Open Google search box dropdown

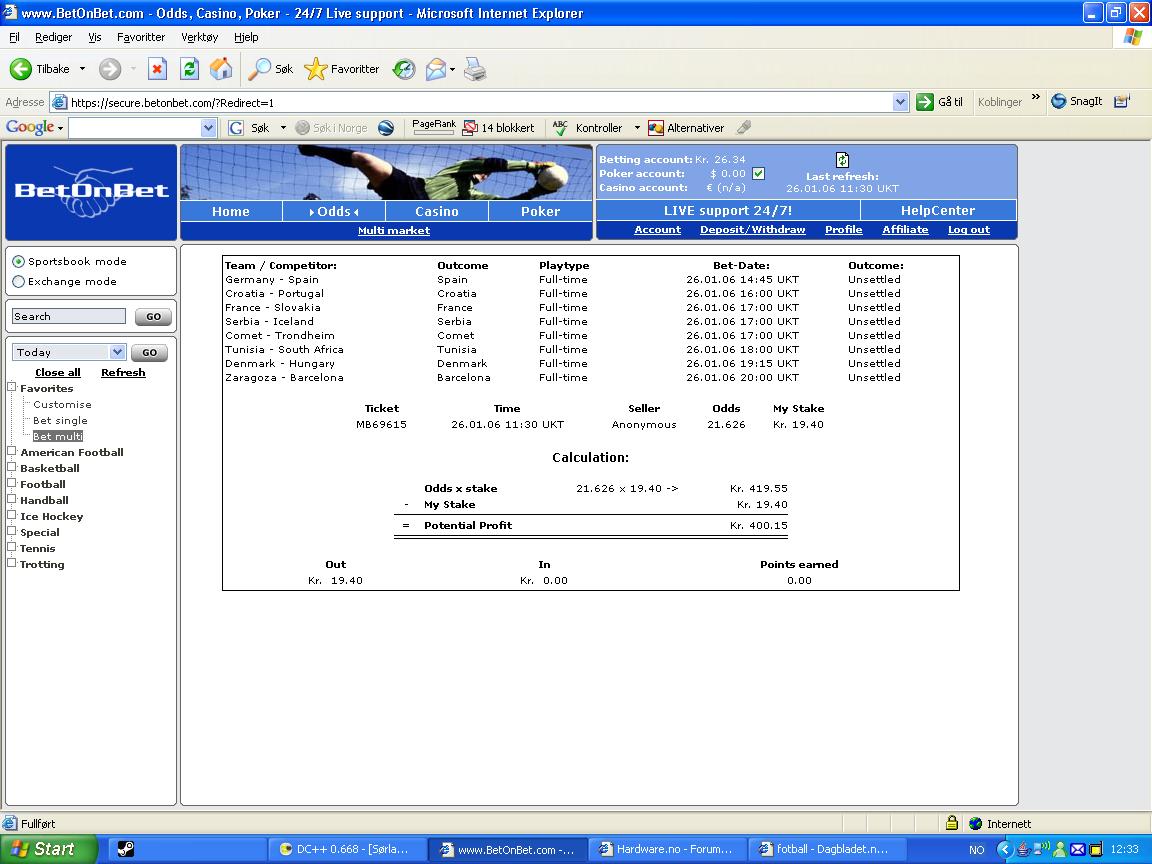[208, 128]
